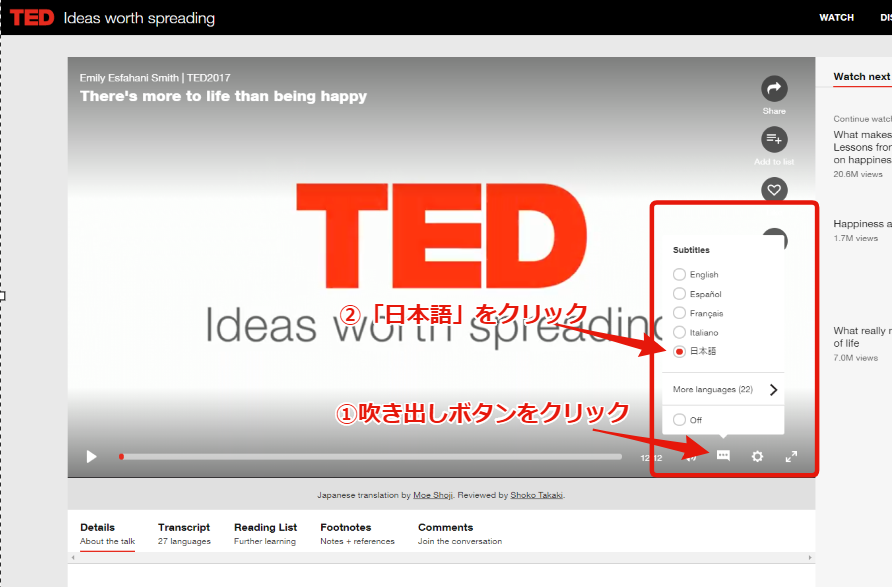This screenshot has height=587, width=892.
Task: Click the heart Like icon
Action: (774, 190)
